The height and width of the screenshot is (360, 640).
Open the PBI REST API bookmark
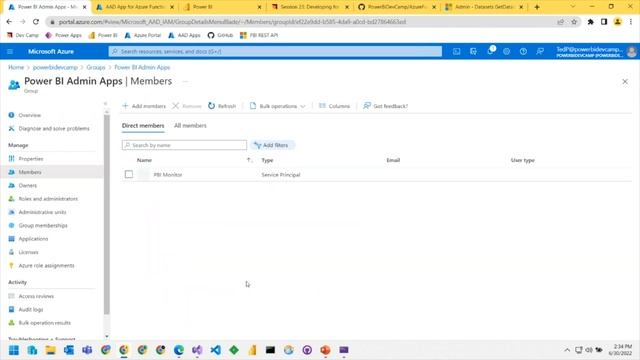click(x=259, y=36)
